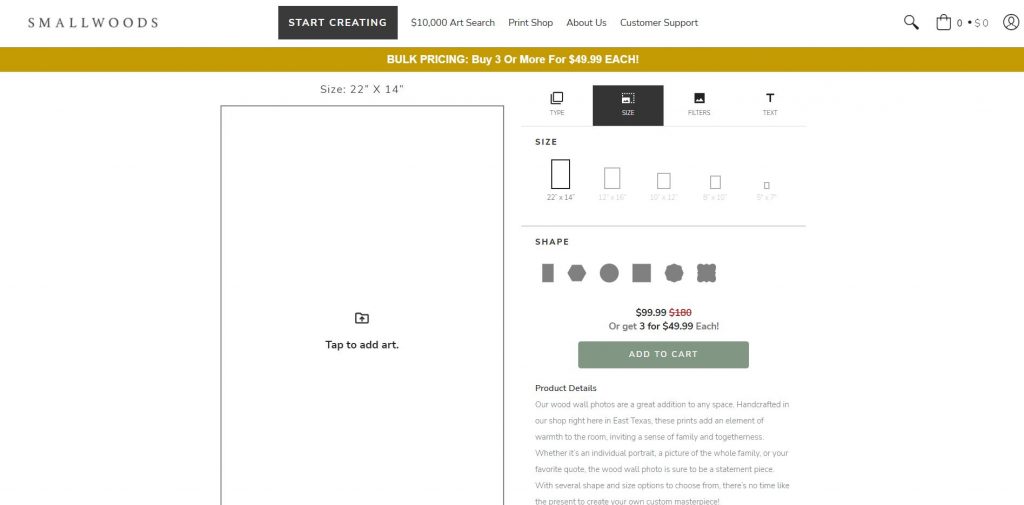Select the hexagon shape
Screen dimensions: 1024x505
(x=577, y=273)
